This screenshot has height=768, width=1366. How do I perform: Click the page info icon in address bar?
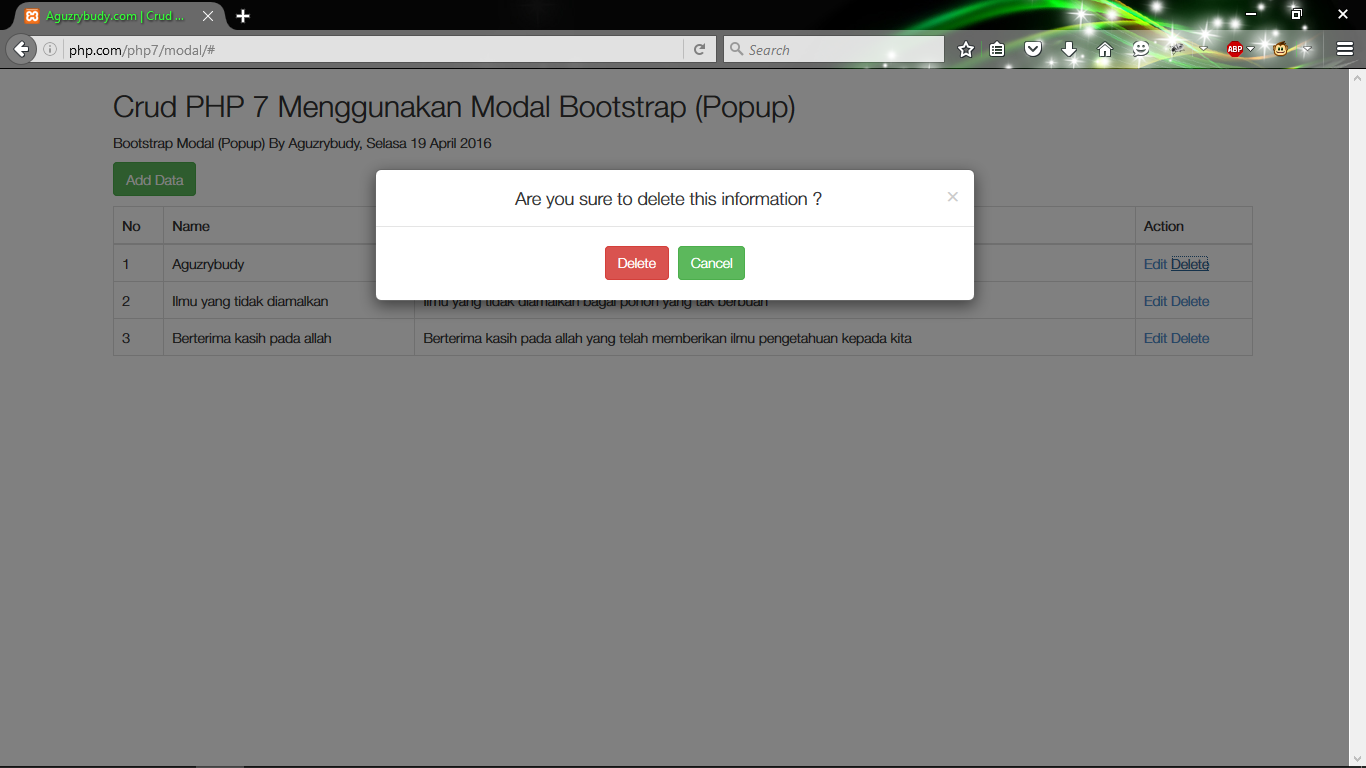tap(50, 48)
